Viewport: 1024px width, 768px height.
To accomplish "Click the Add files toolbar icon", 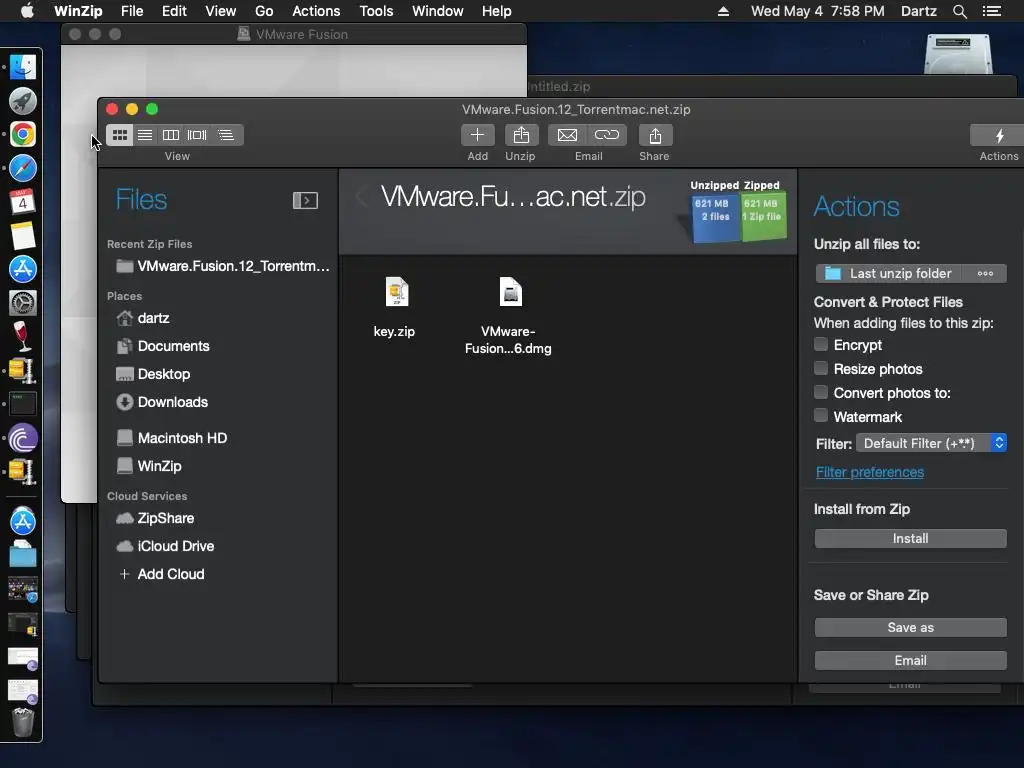I will [x=477, y=135].
